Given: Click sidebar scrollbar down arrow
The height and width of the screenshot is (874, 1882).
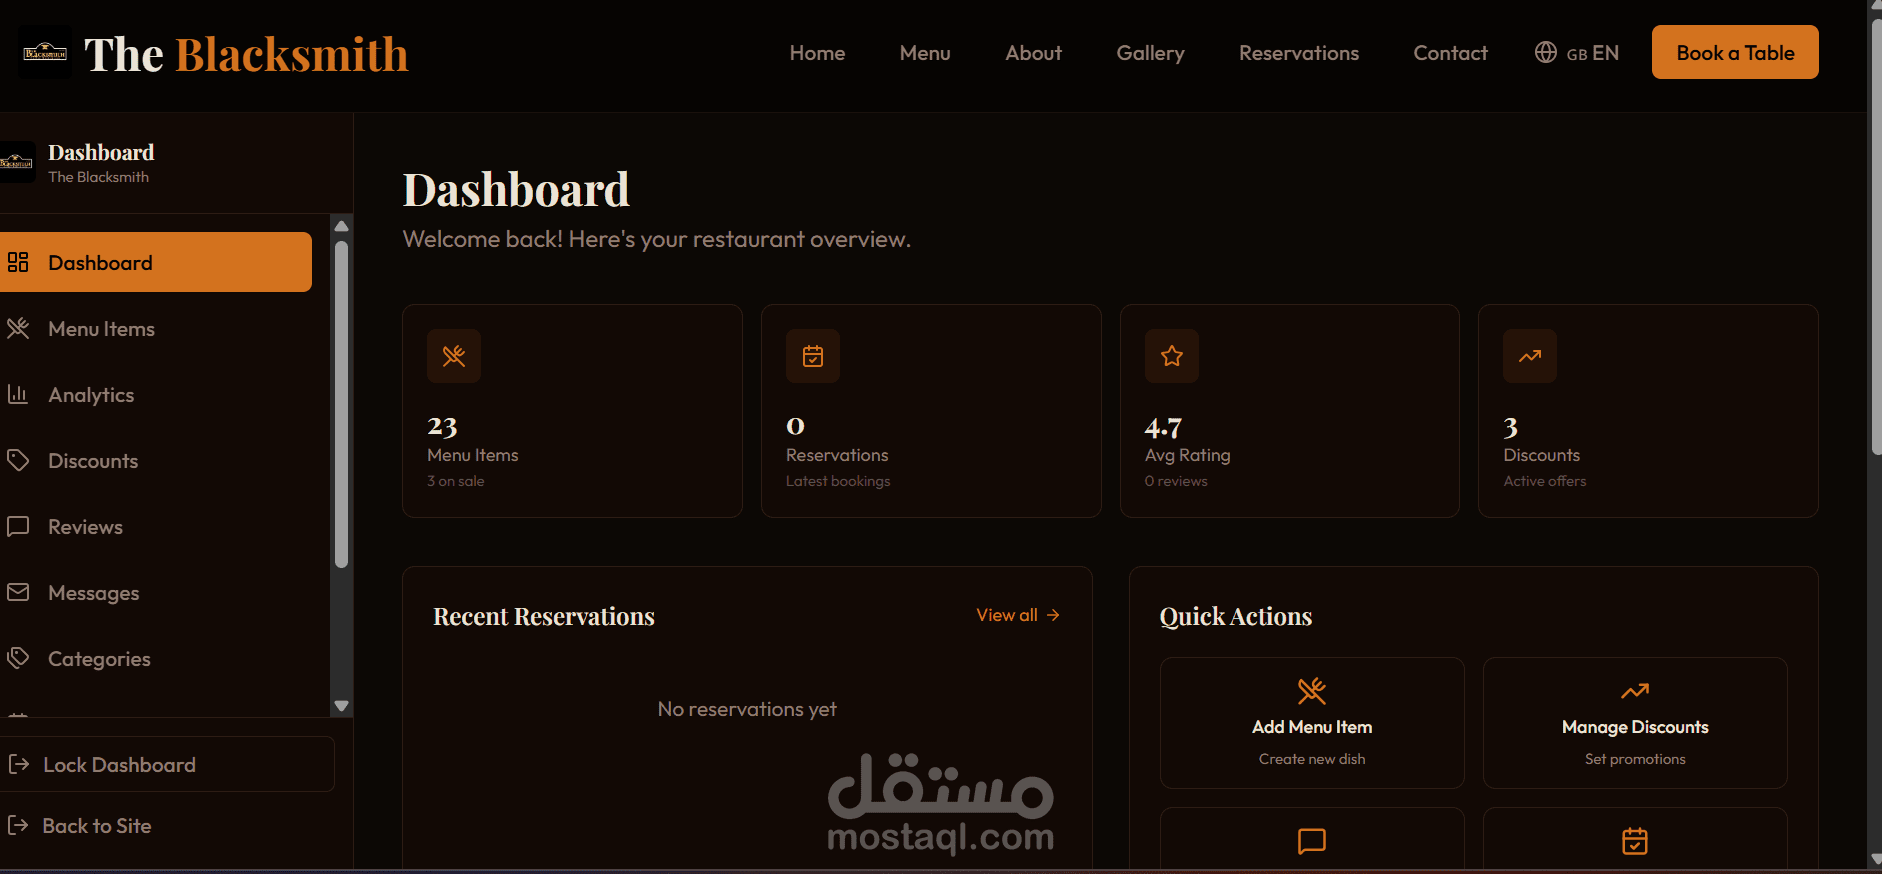Looking at the screenshot, I should pyautogui.click(x=341, y=706).
